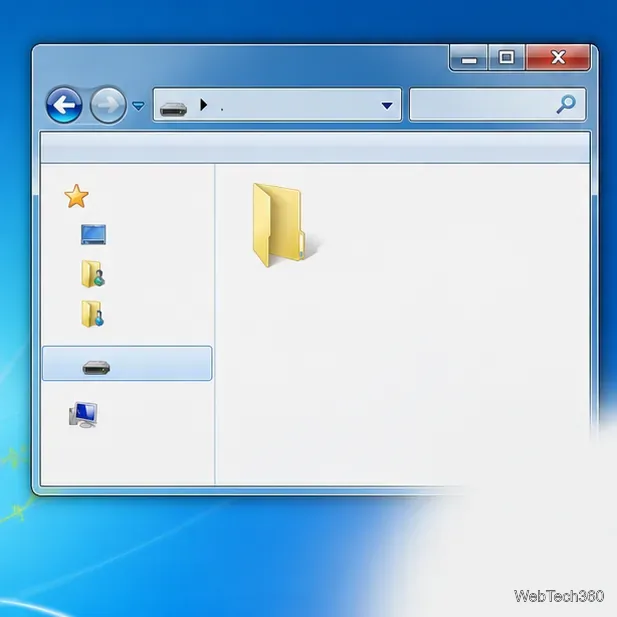Expand the black breadcrumb arrow in address bar
Screen dimensions: 617x617
tap(203, 105)
